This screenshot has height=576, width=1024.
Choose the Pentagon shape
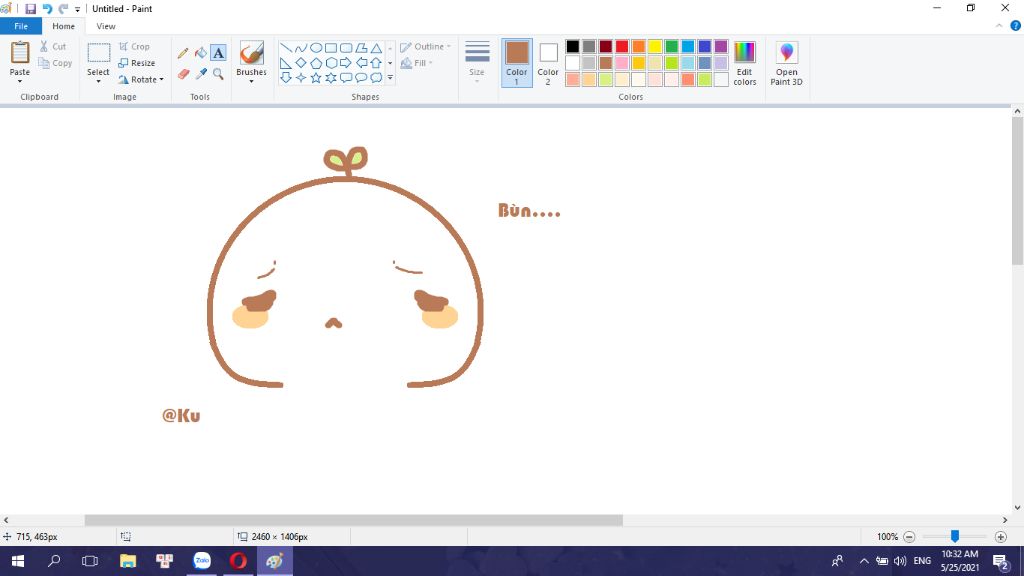tap(315, 63)
